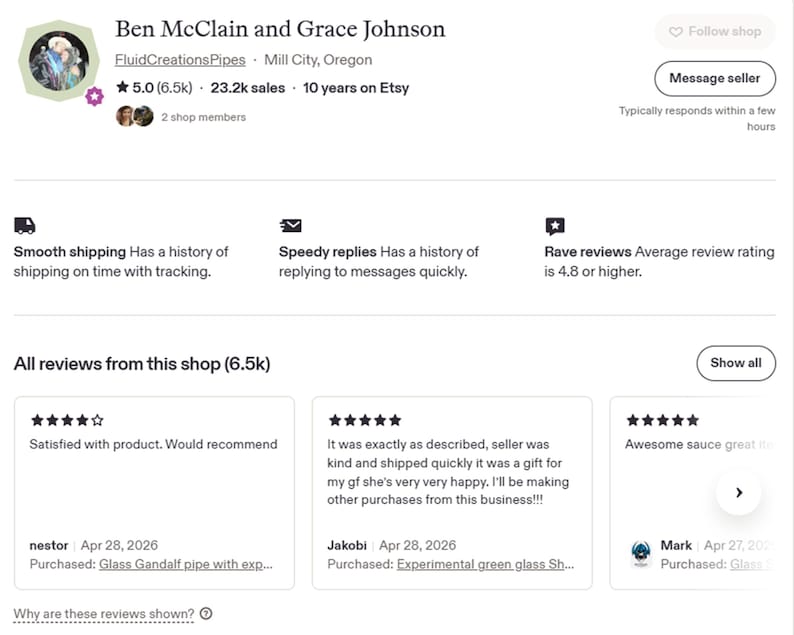Viewport: 794px width, 635px height.
Task: Click Show all reviews button
Action: [x=736, y=363]
